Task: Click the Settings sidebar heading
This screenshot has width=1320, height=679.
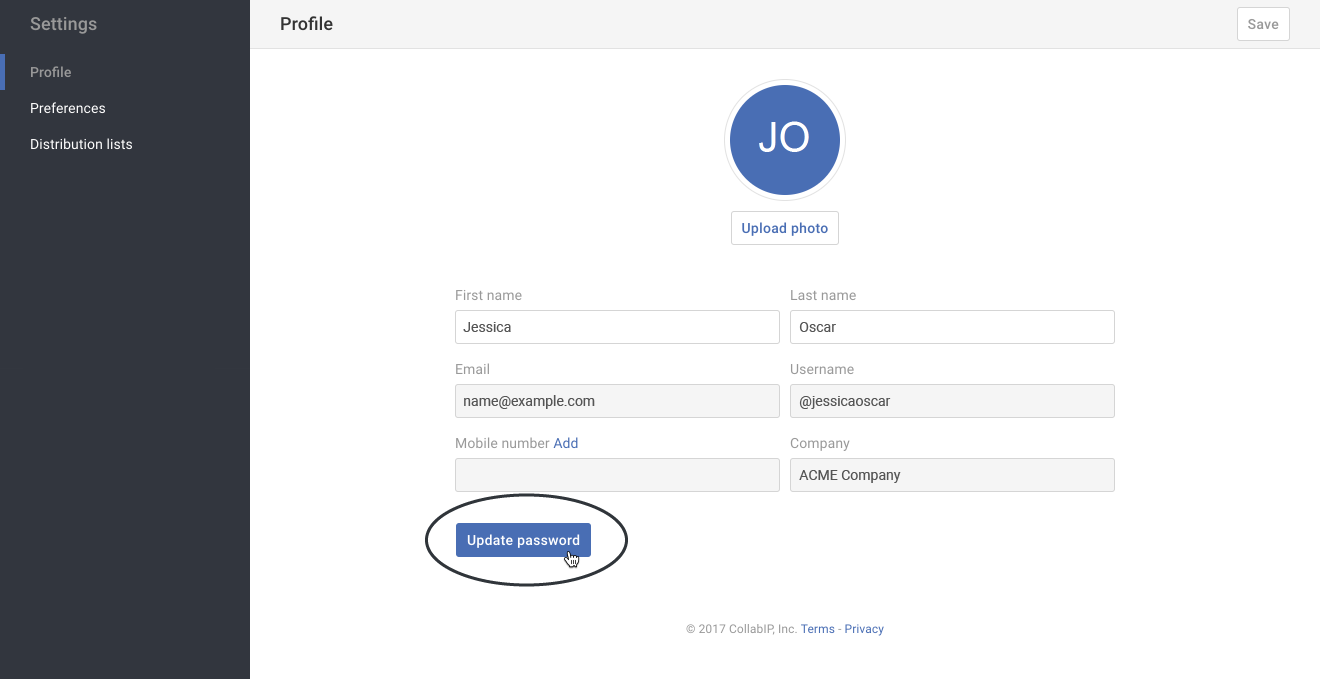Action: [63, 23]
